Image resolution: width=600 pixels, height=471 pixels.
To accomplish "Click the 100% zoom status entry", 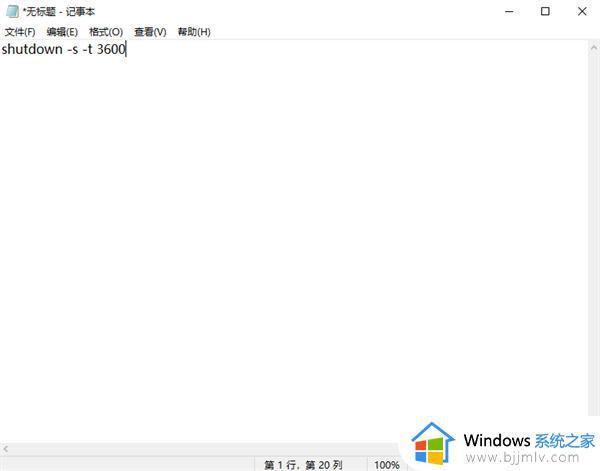I will (386, 465).
